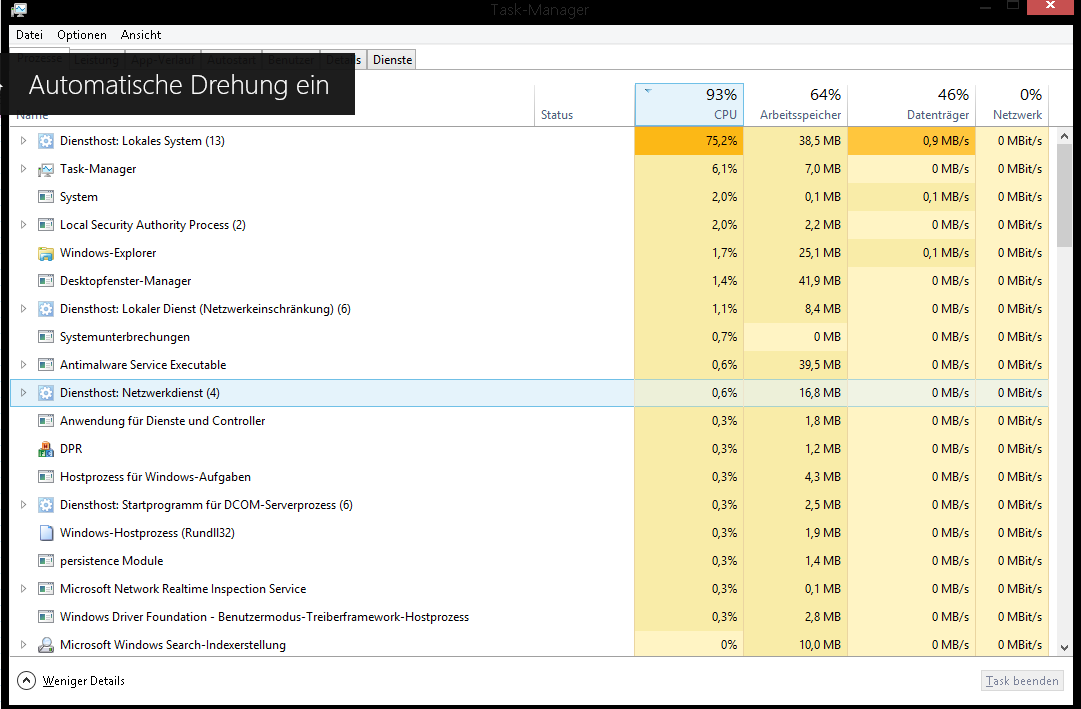Sort by the Netzwerk column header
The width and height of the screenshot is (1081, 709).
[1012, 105]
